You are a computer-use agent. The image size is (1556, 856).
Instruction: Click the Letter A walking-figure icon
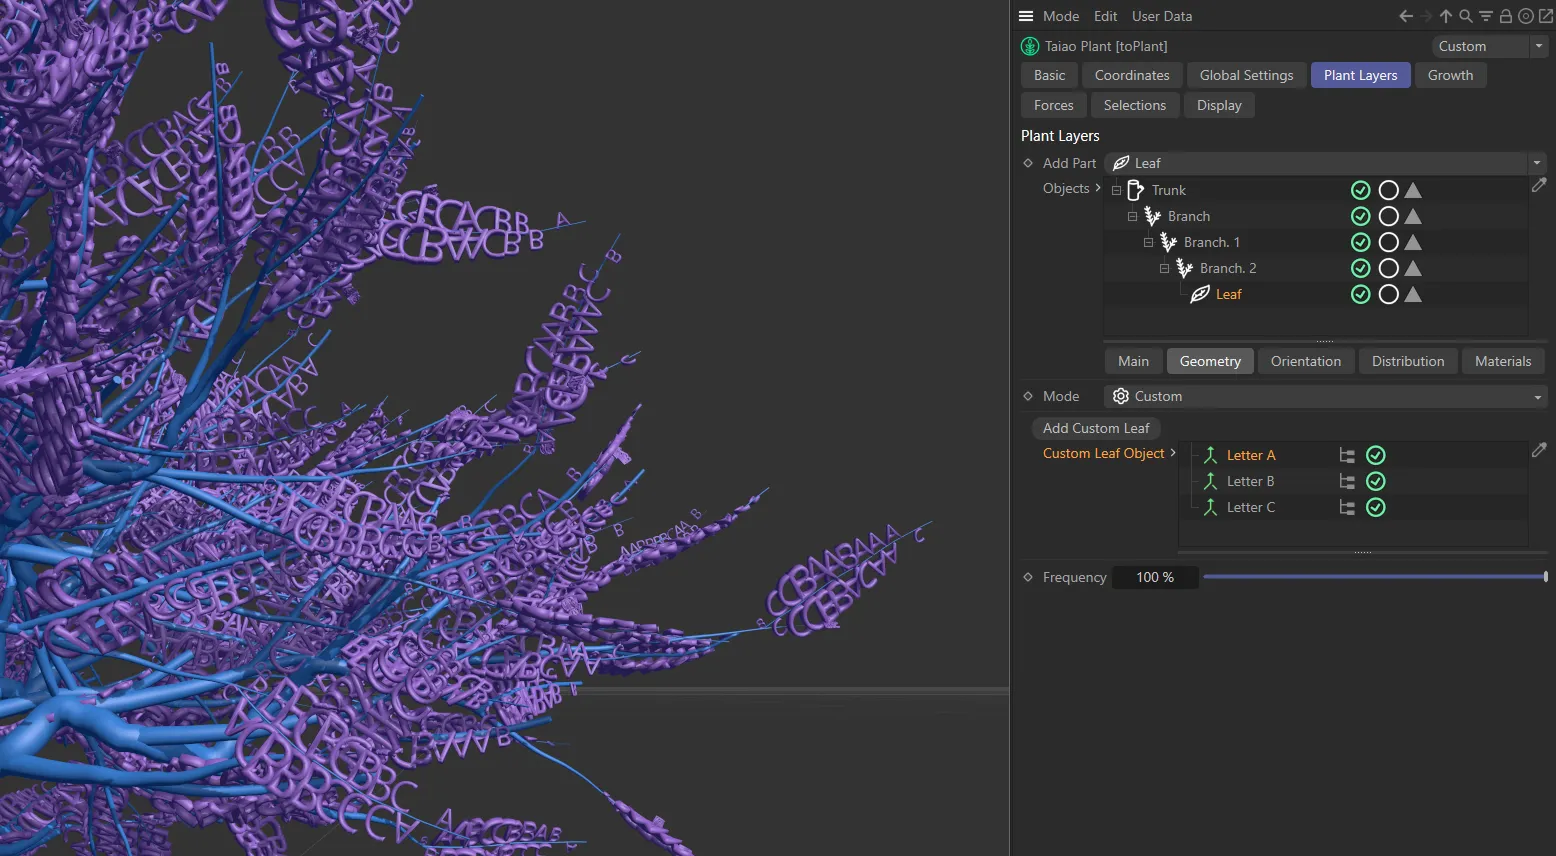[1209, 455]
